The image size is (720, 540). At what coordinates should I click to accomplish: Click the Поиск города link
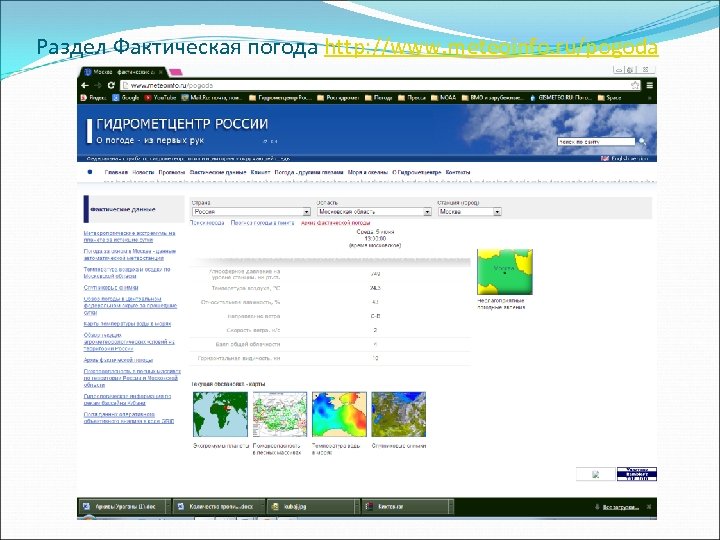click(x=207, y=223)
